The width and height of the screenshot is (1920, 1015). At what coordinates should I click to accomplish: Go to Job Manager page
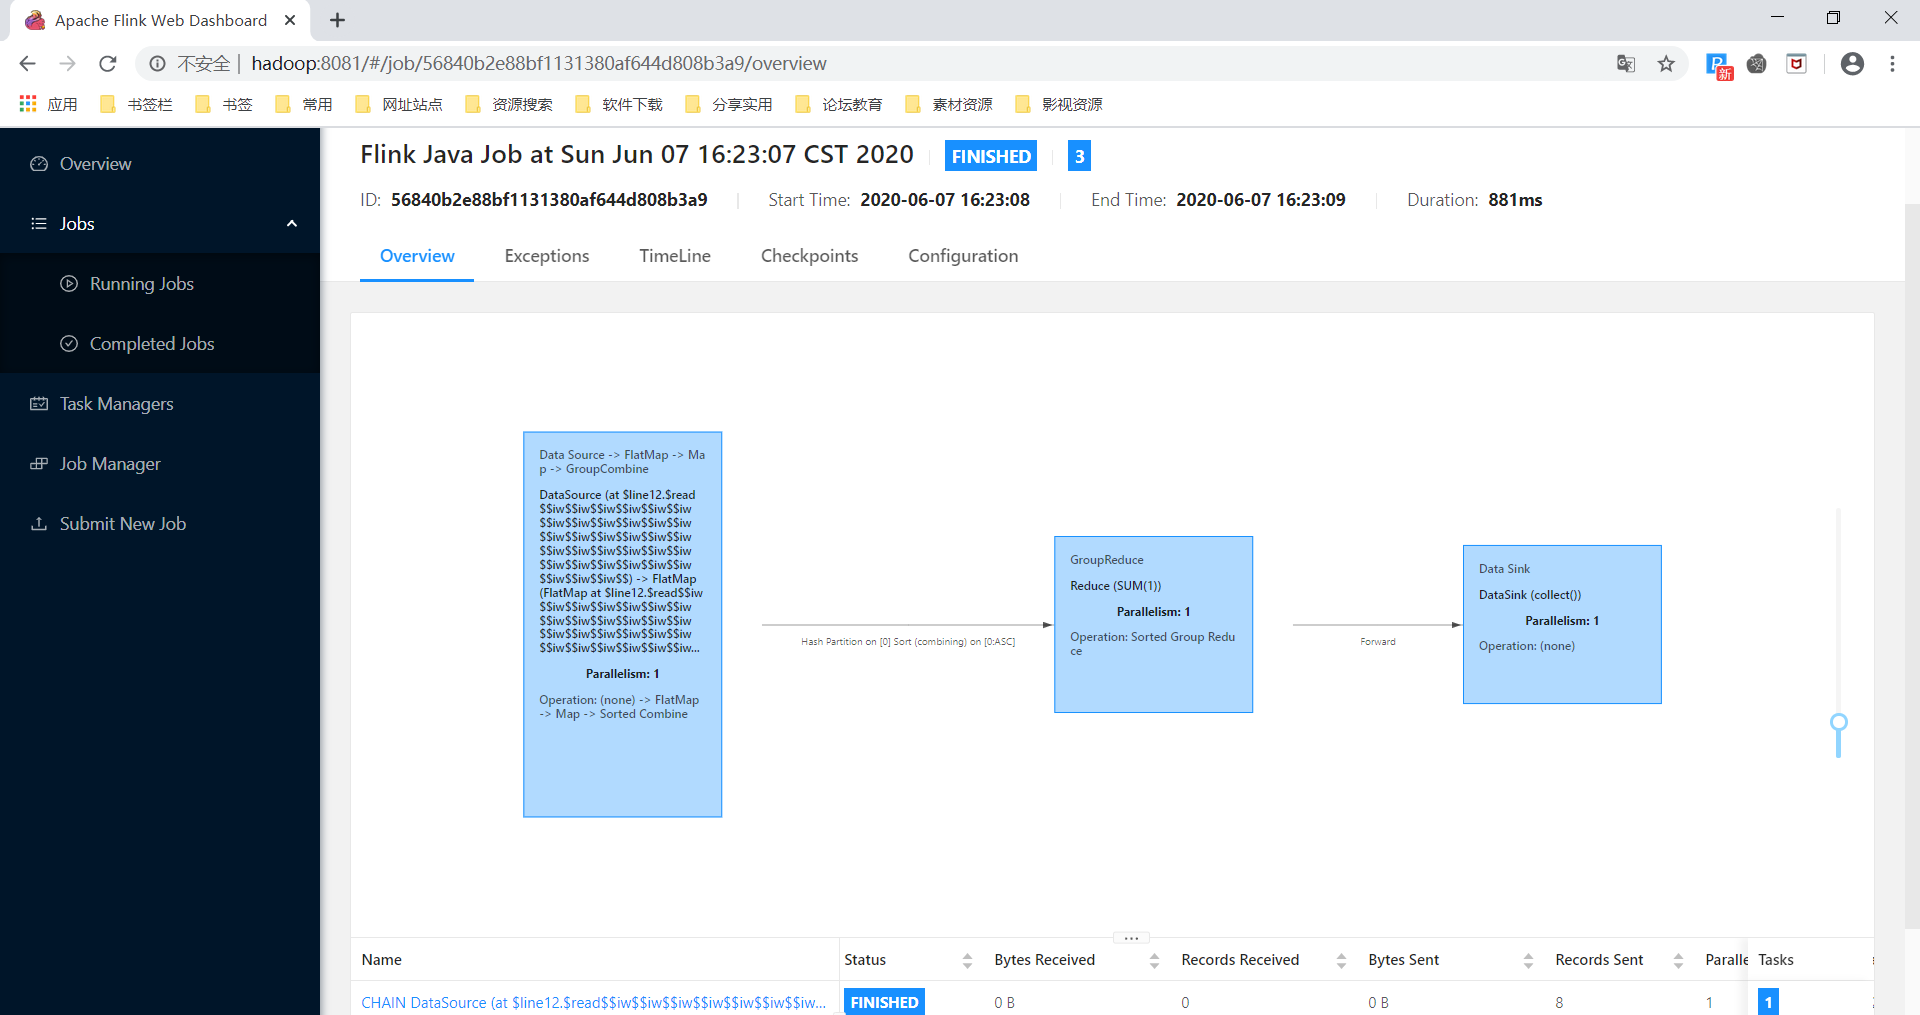(x=160, y=464)
